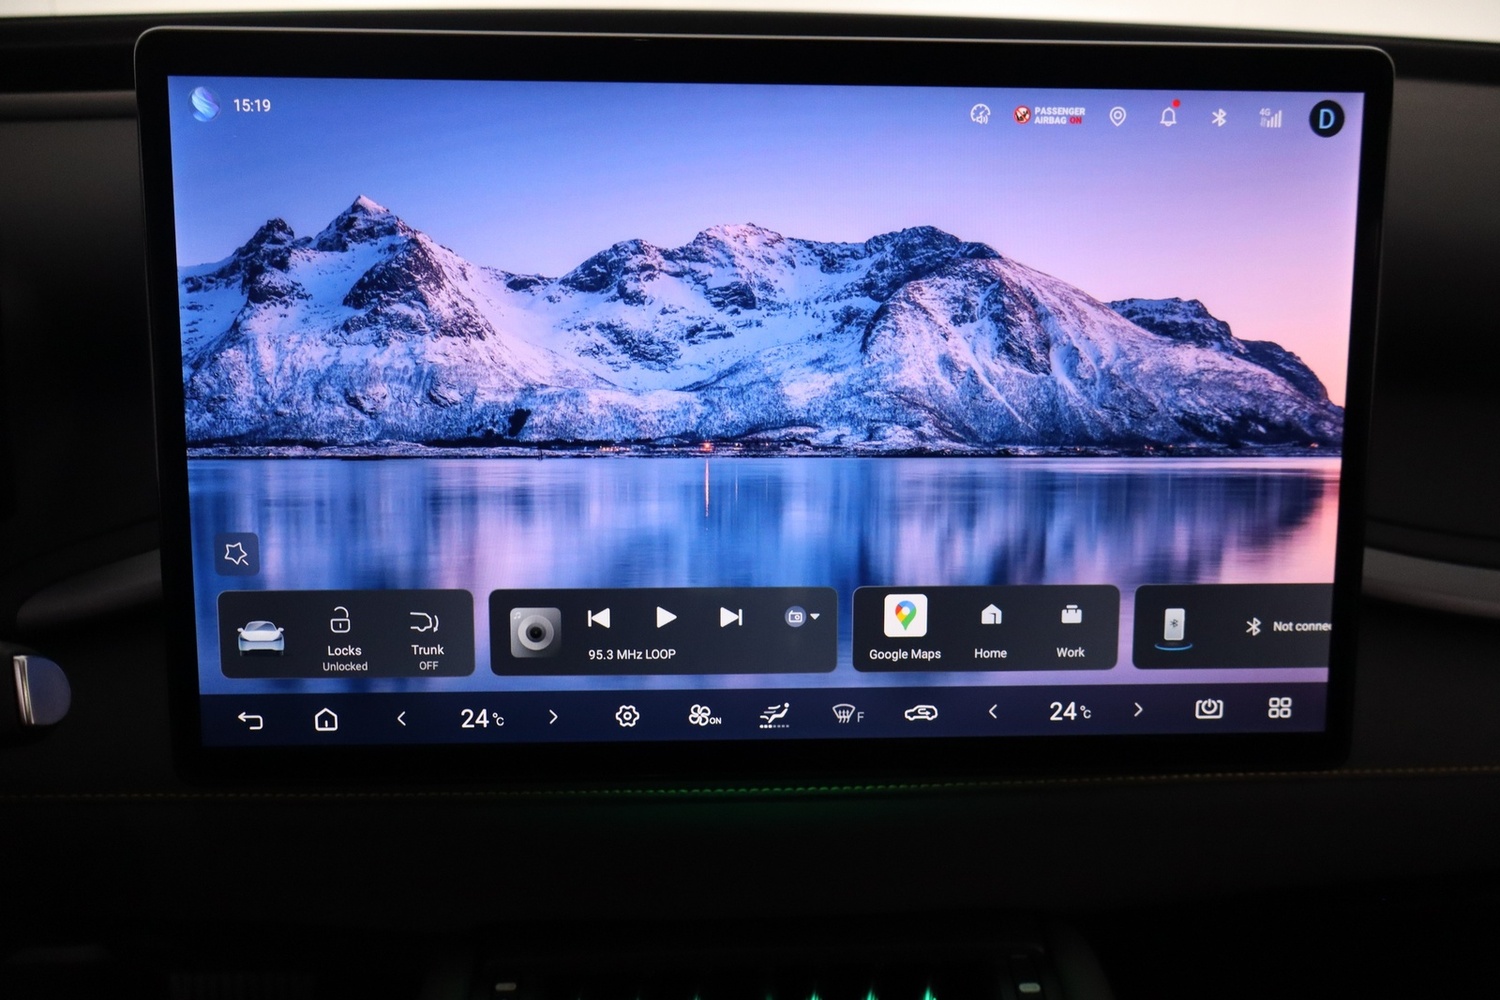Image resolution: width=1500 pixels, height=1000 pixels.
Task: Open the all apps grid
Action: click(x=1279, y=708)
